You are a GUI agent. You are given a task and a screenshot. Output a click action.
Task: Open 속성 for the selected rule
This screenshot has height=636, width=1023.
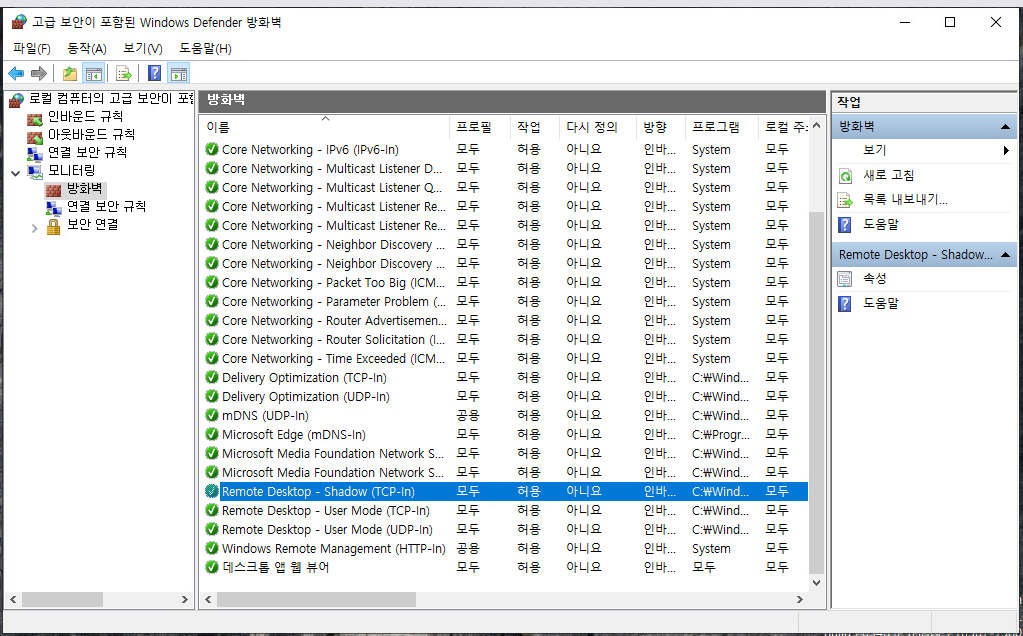[874, 279]
